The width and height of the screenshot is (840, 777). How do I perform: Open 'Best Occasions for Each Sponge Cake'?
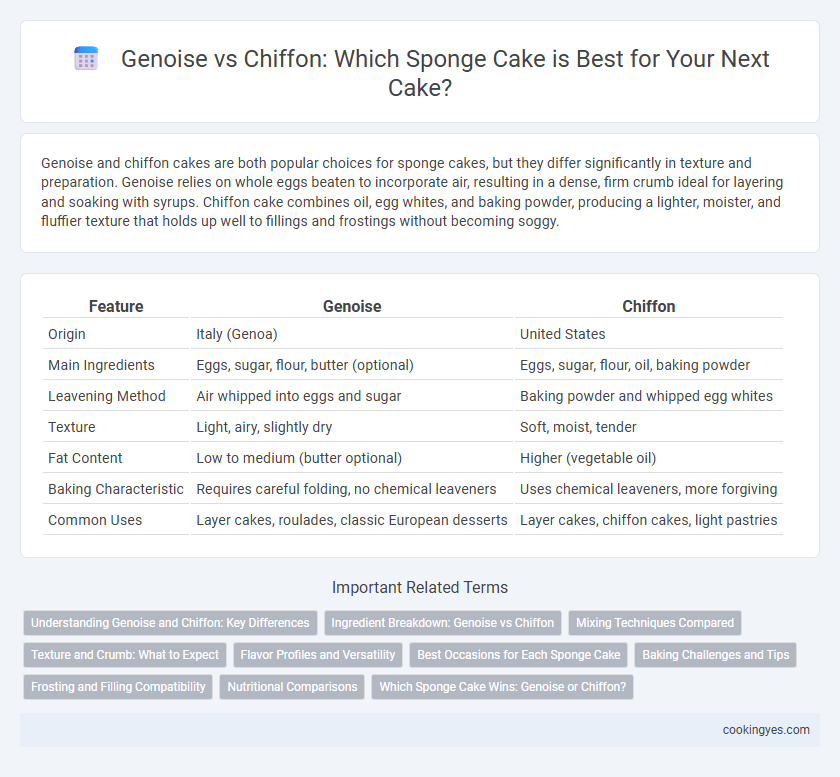519,655
